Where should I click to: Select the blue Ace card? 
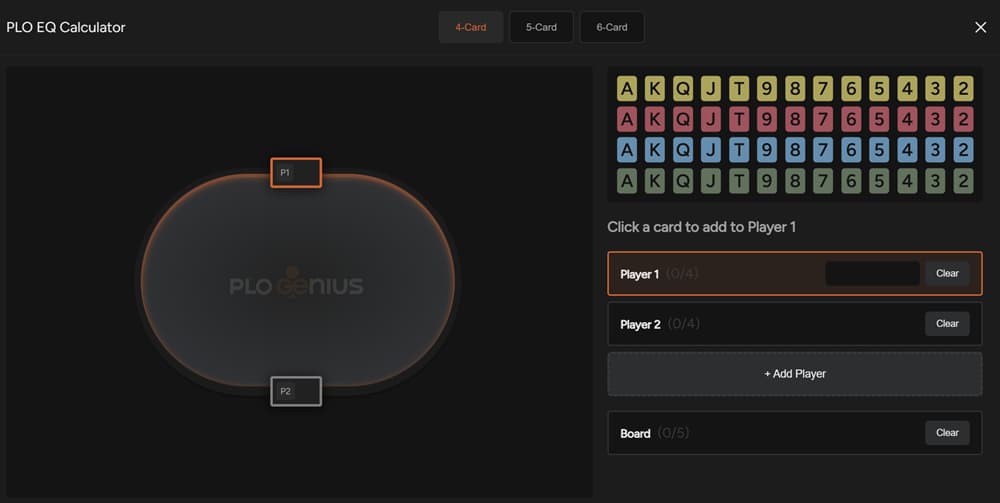point(627,150)
